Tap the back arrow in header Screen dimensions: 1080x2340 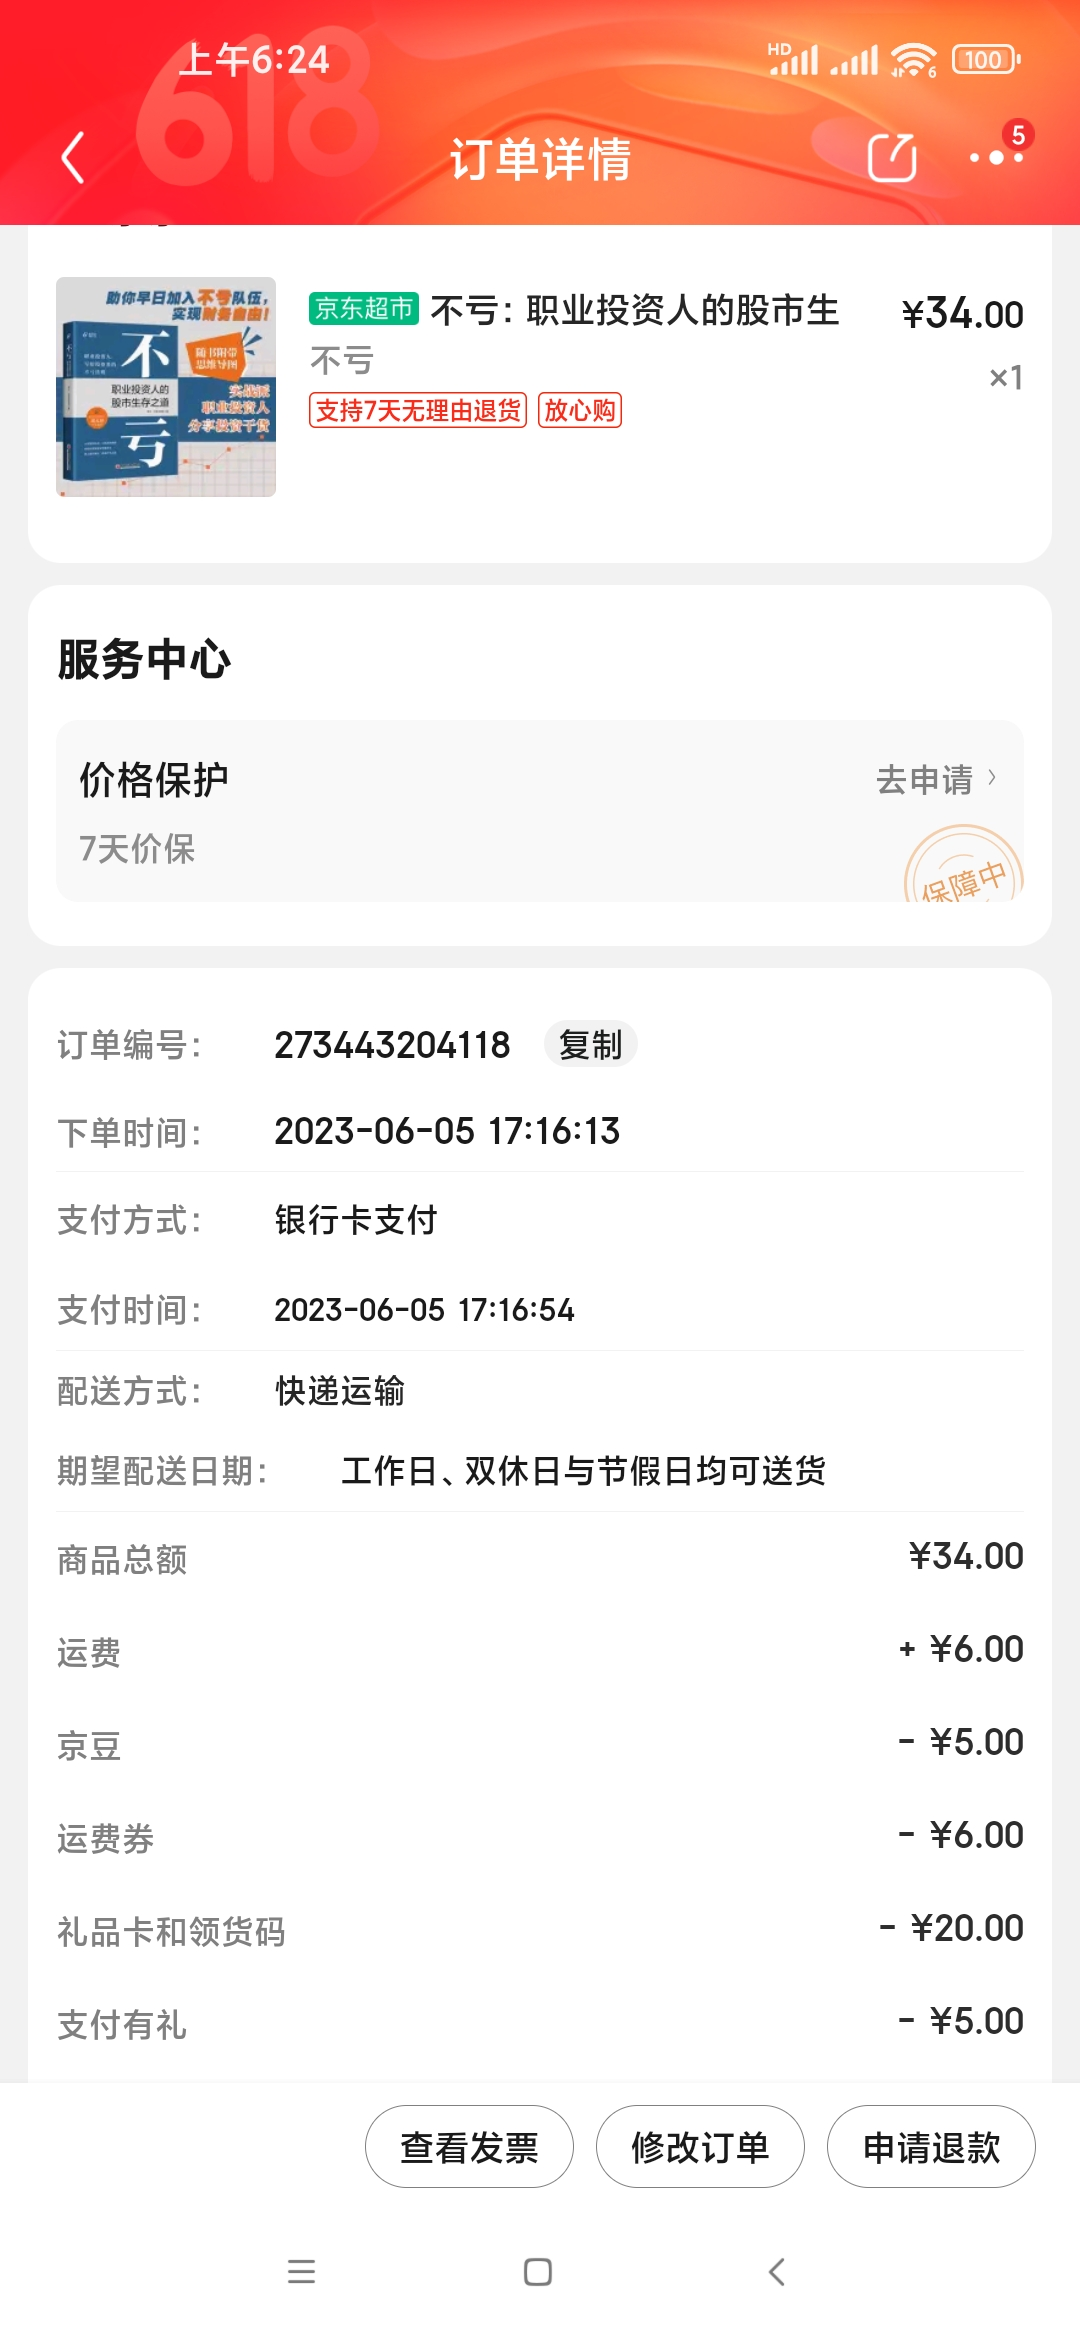coord(73,158)
